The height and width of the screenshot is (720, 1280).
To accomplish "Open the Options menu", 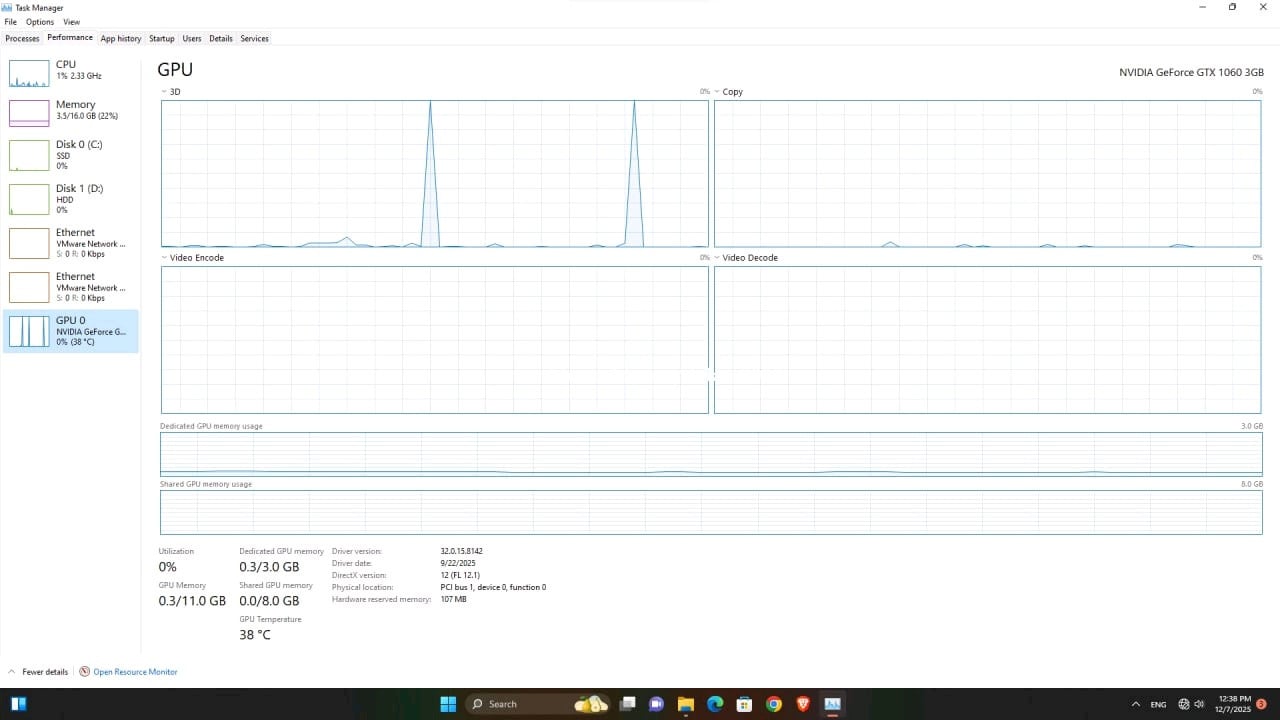I will click(40, 22).
